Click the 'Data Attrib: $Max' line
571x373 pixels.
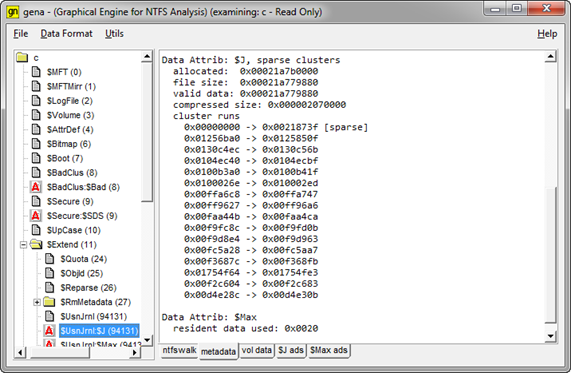click(x=209, y=317)
